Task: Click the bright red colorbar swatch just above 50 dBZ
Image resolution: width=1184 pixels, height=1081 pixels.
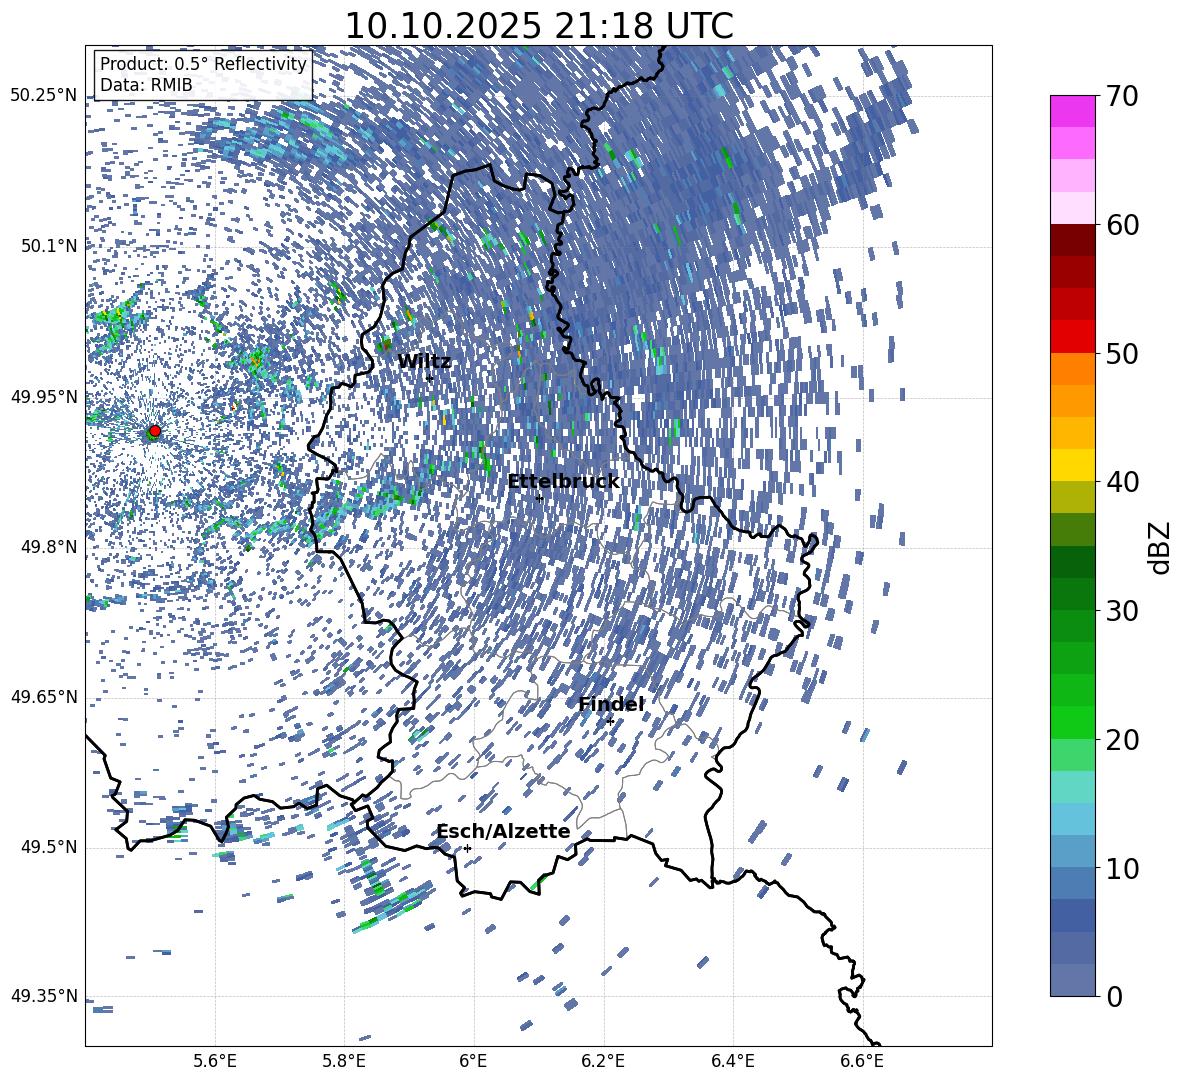Action: click(1072, 337)
